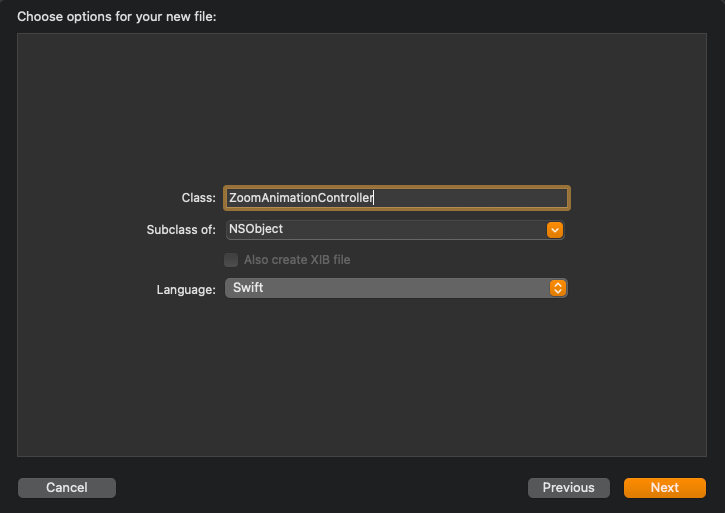Image resolution: width=725 pixels, height=513 pixels.
Task: Click the Class: field label
Action: tap(198, 198)
